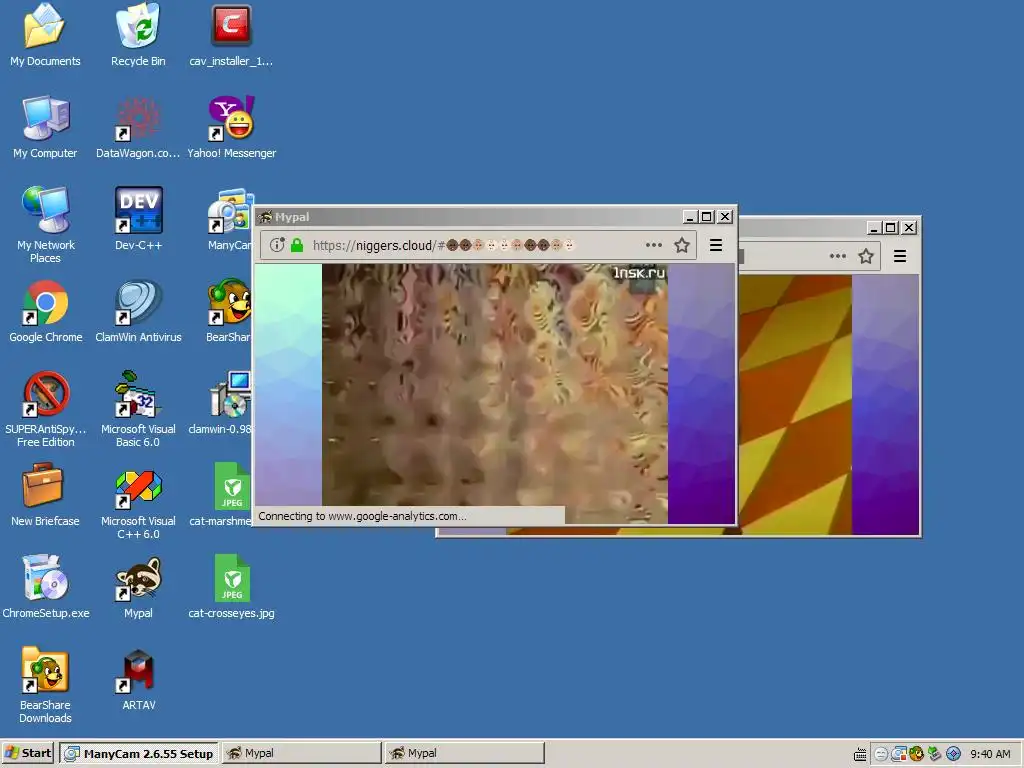Select the DataWagon.co shortcut
This screenshot has width=1024, height=768.
pos(138,127)
